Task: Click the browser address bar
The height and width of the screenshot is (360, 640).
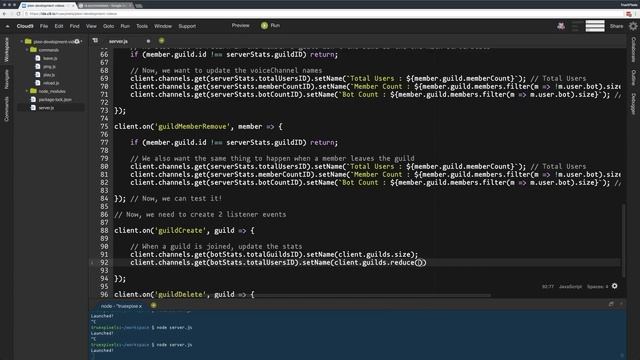Action: (x=322, y=14)
